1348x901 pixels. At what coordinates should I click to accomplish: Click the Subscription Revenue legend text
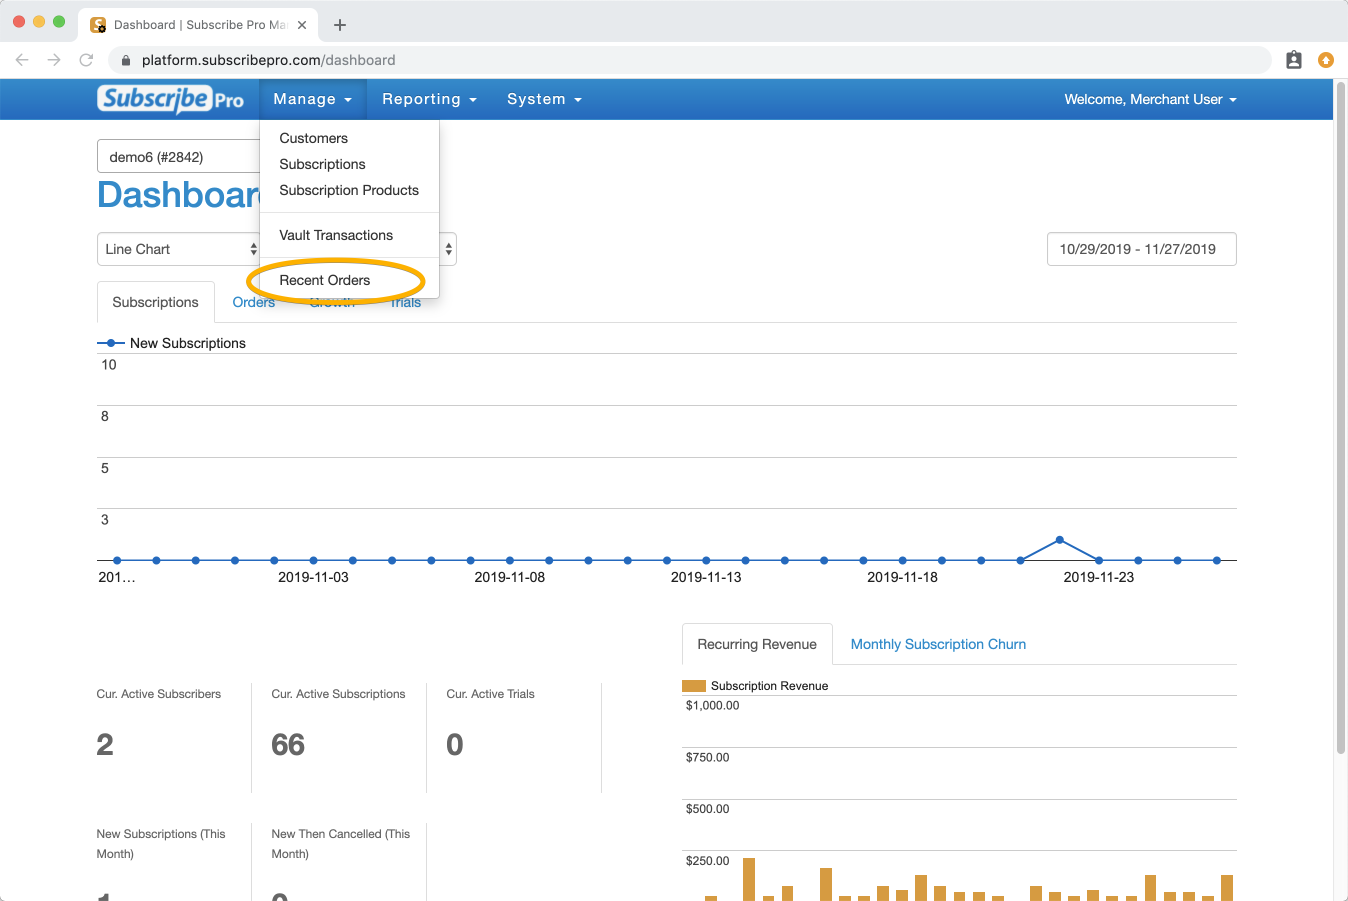(x=770, y=686)
